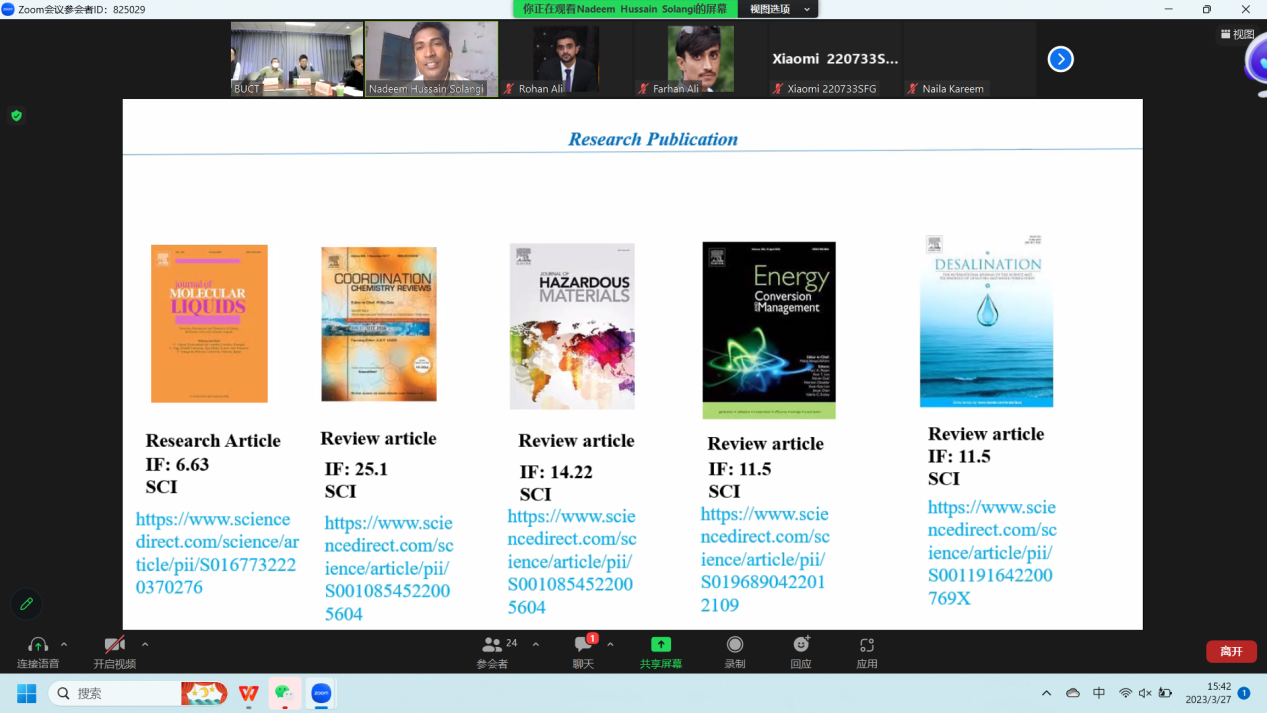Open the Hazardous Materials article link

[572, 561]
